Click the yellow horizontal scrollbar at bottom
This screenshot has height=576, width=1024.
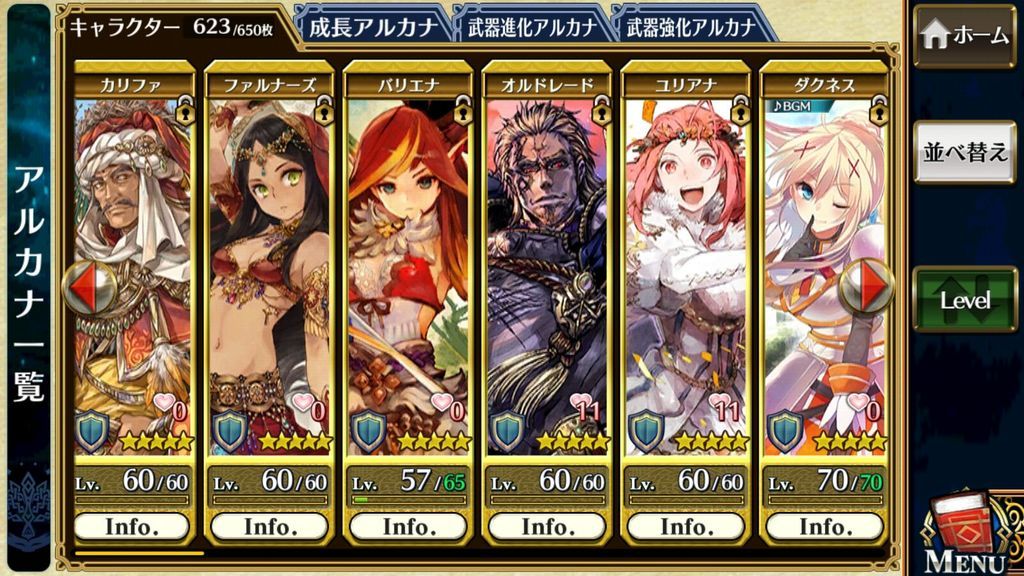coord(139,553)
